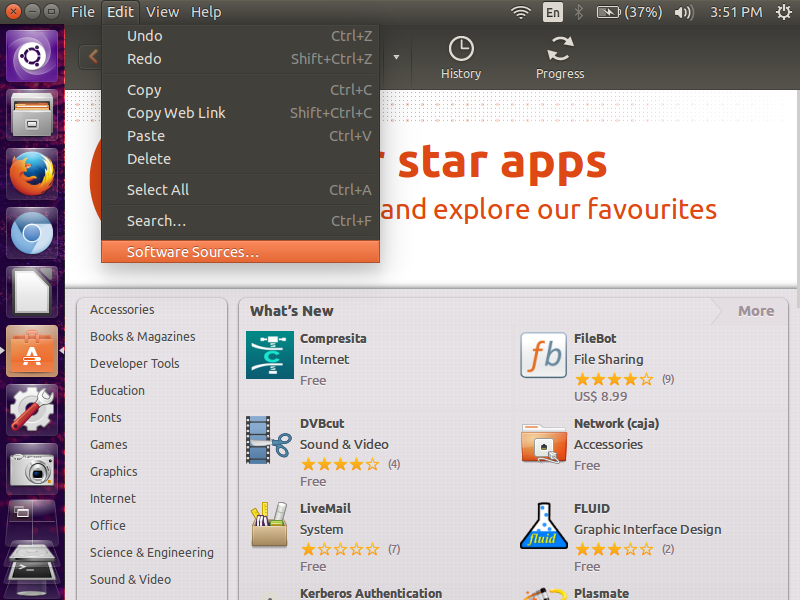Click the DVBcut film icon
The width and height of the screenshot is (800, 600).
click(269, 440)
